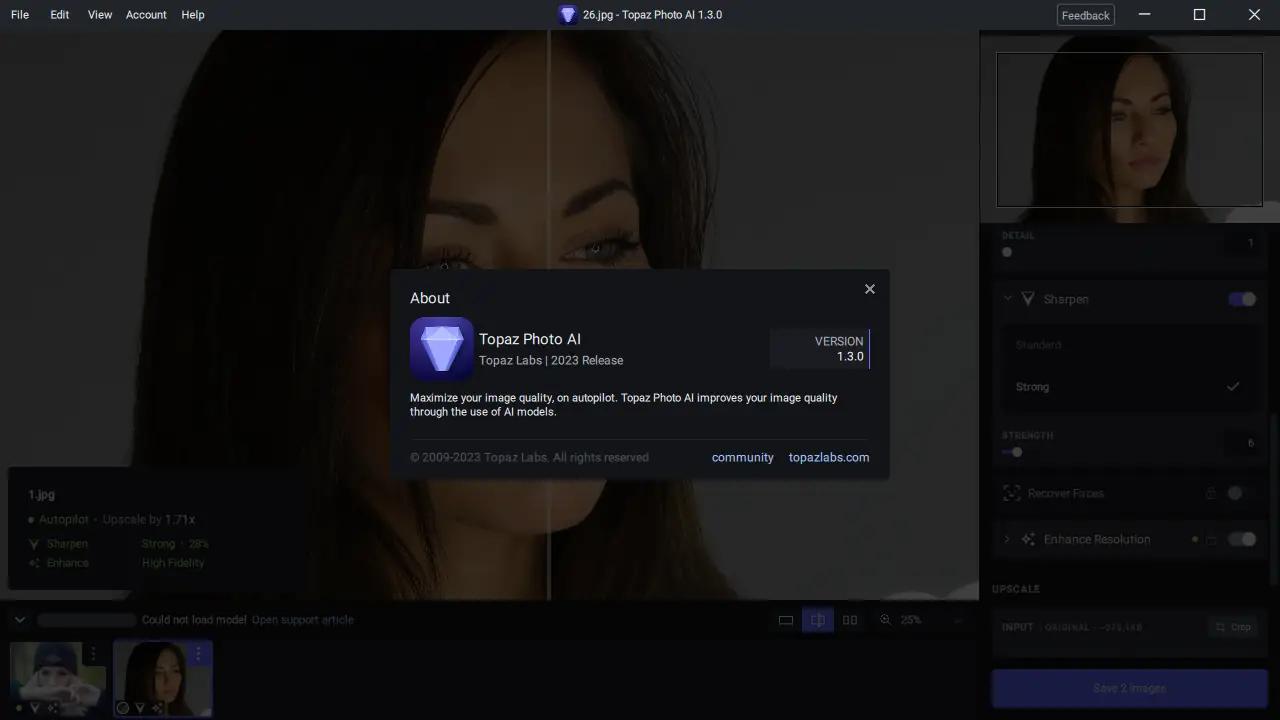
Task: Click the Enhance icon in info overlay
Action: coord(35,563)
